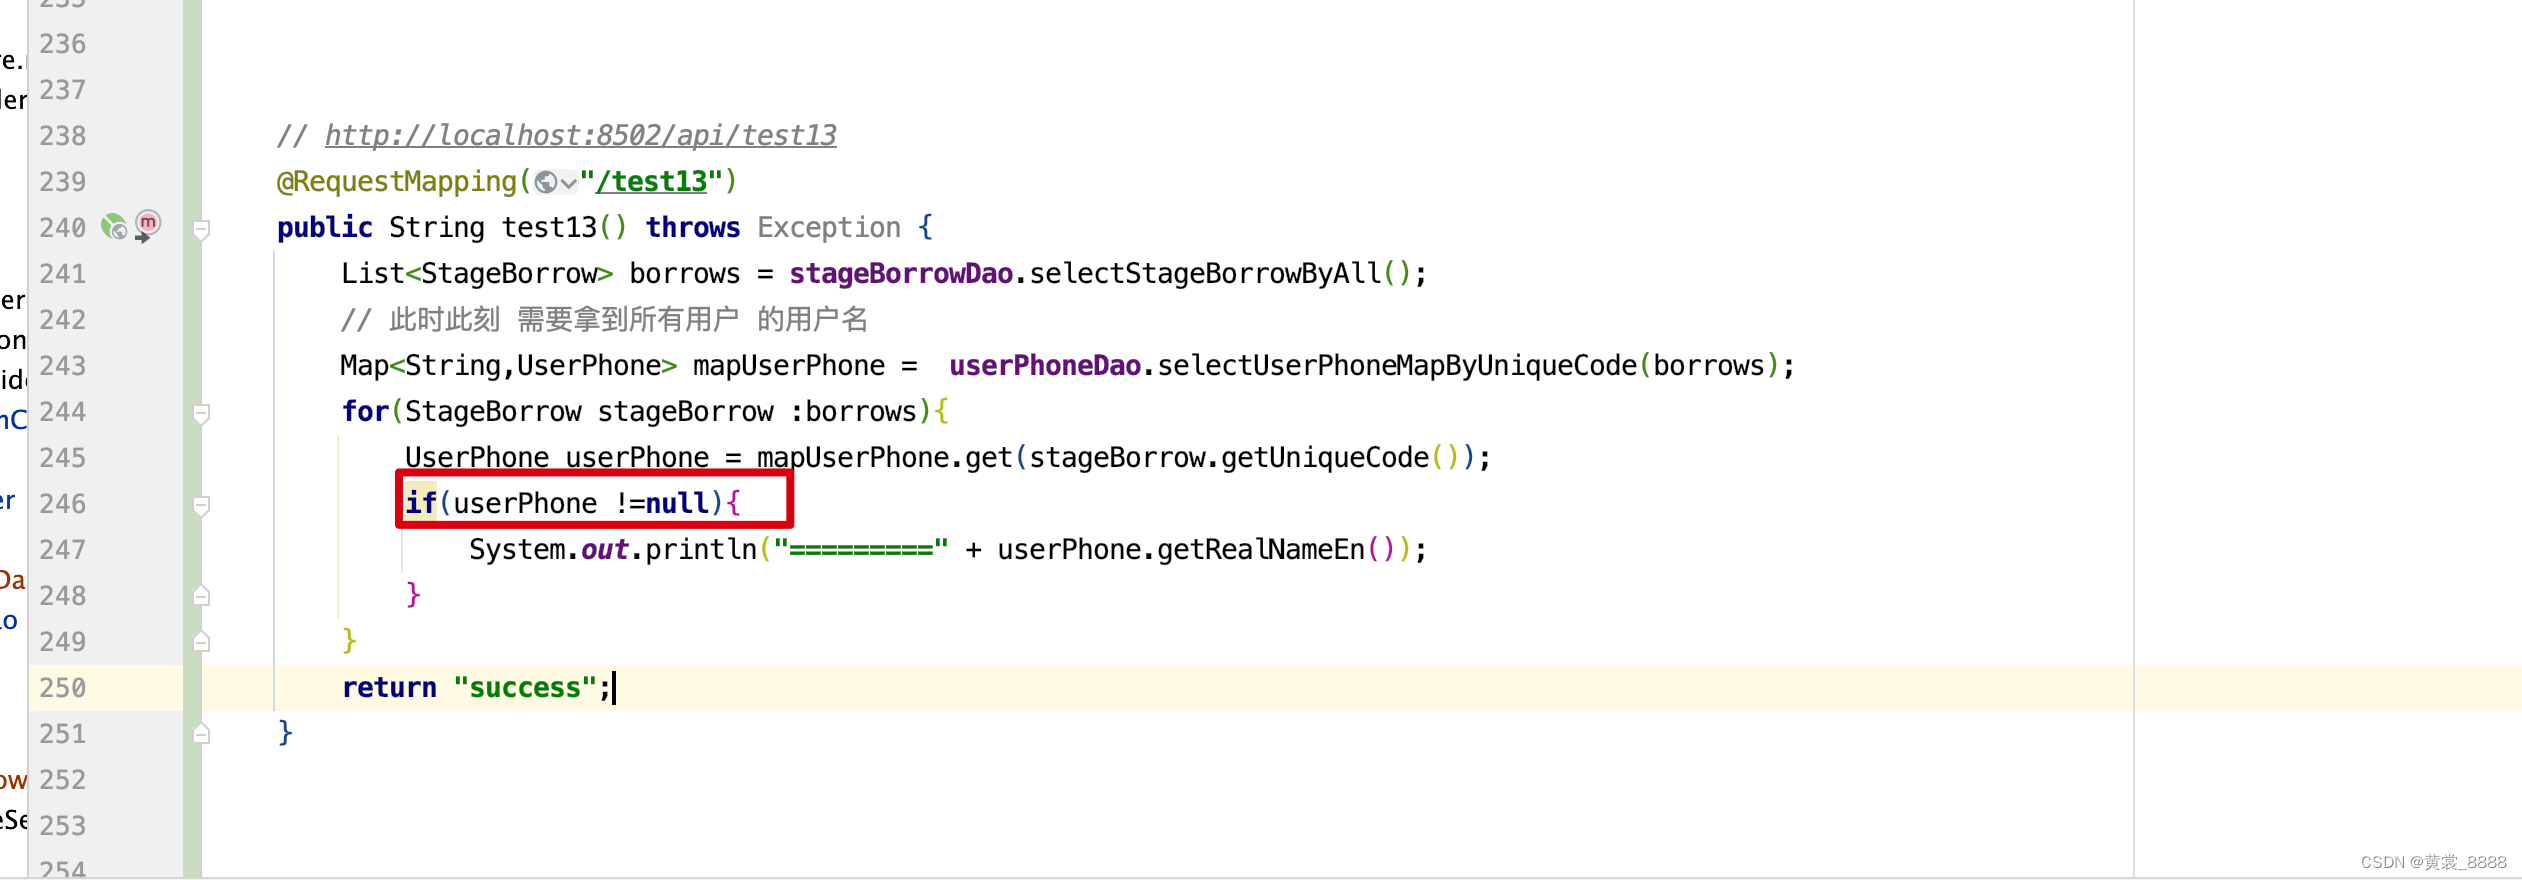Click the throws keyword on line 240
The height and width of the screenshot is (880, 2522).
[693, 228]
